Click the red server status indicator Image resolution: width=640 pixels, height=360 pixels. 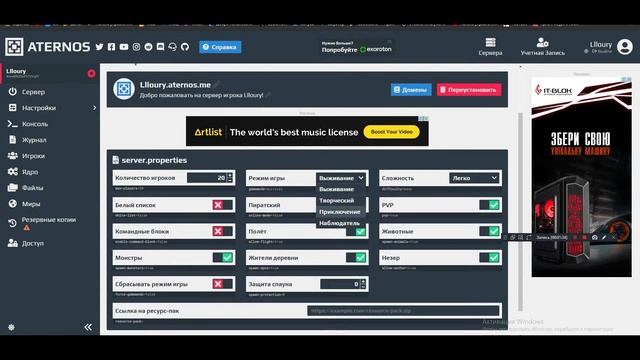(91, 73)
